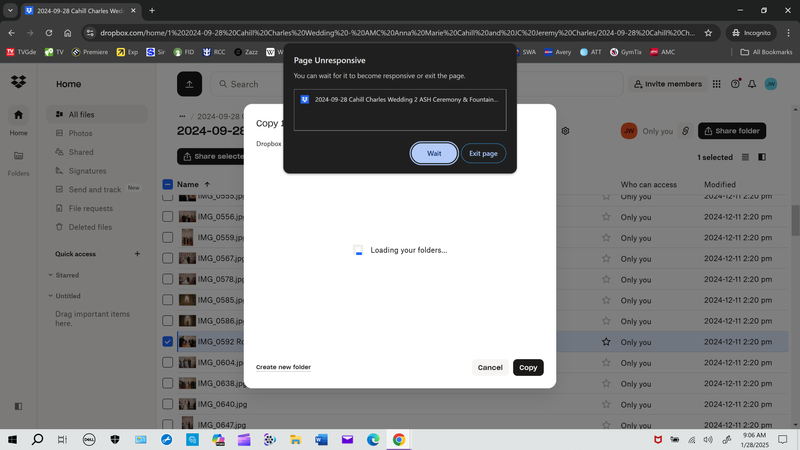
Task: Open File Explorer from taskbar
Action: tap(295, 439)
